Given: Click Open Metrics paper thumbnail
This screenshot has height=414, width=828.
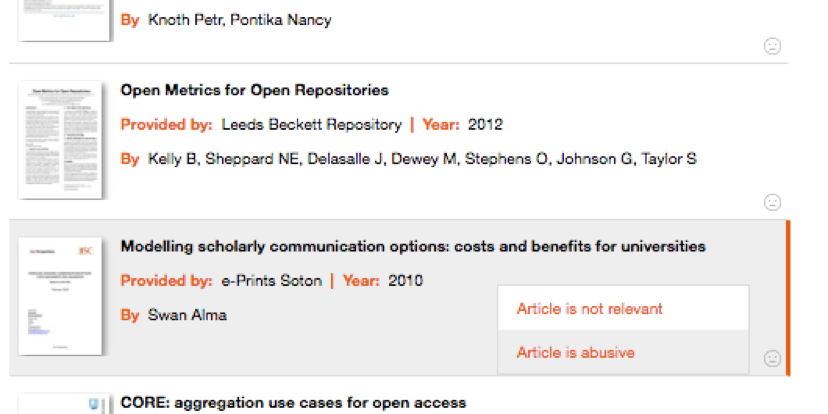Looking at the screenshot, I should coord(61,140).
